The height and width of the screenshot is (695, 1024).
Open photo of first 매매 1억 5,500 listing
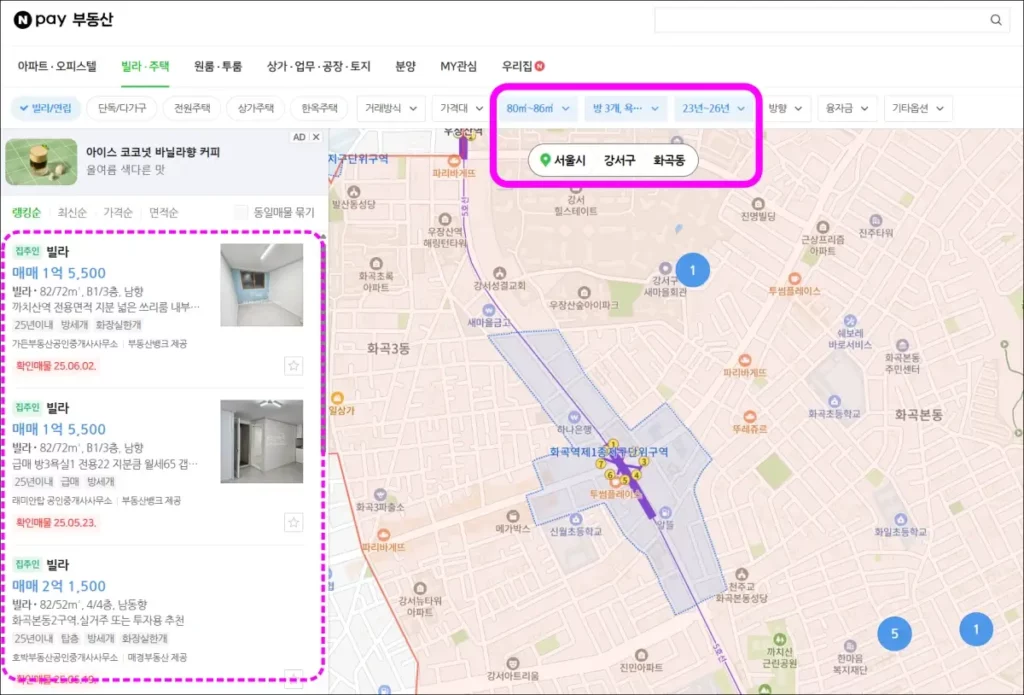tap(261, 285)
